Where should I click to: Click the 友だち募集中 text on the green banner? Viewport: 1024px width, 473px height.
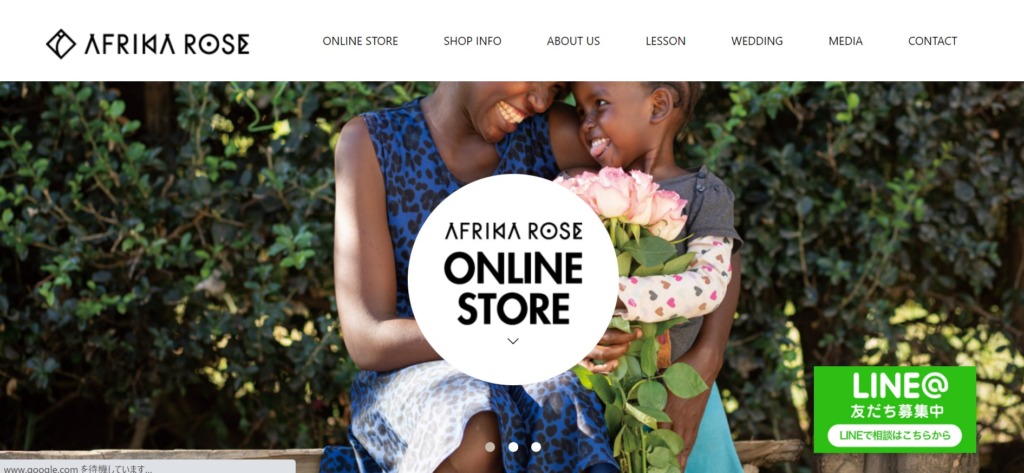[x=896, y=412]
